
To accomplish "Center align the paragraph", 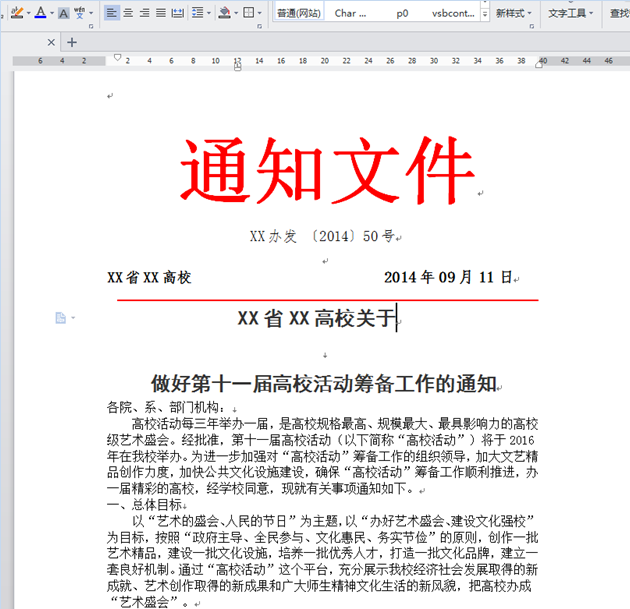I will (128, 13).
